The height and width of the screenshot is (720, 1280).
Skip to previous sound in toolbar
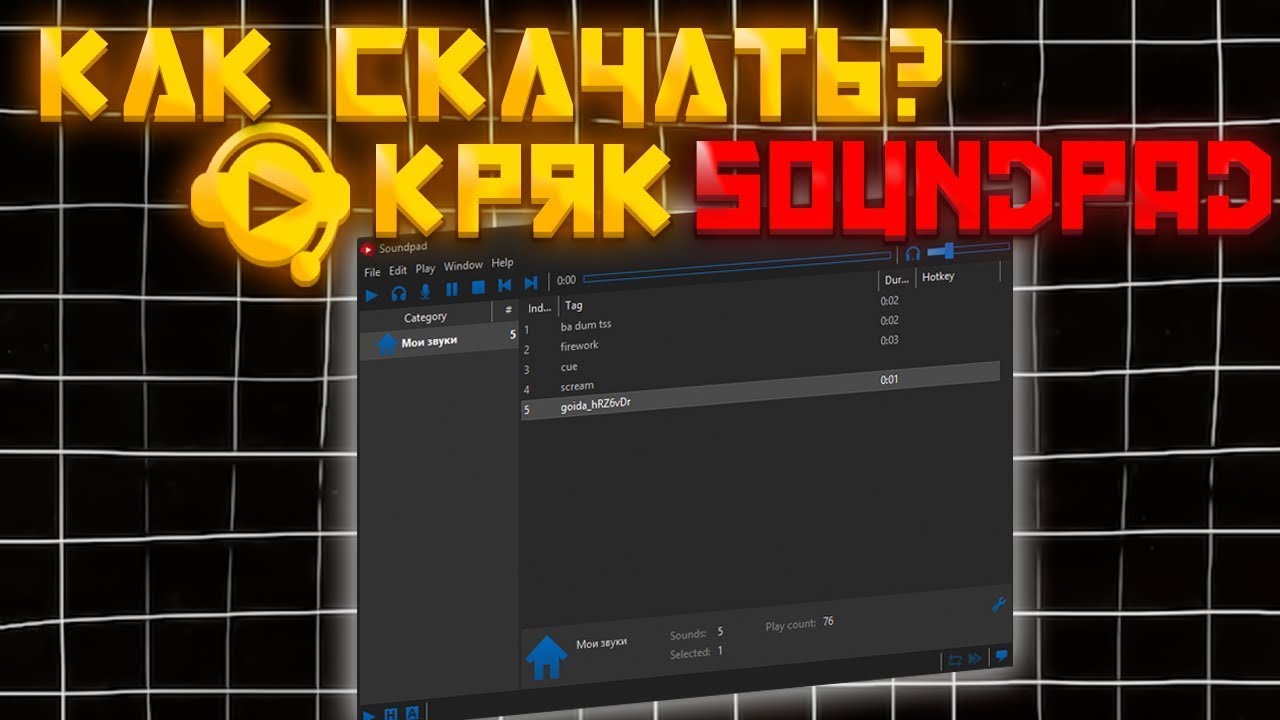(x=505, y=286)
